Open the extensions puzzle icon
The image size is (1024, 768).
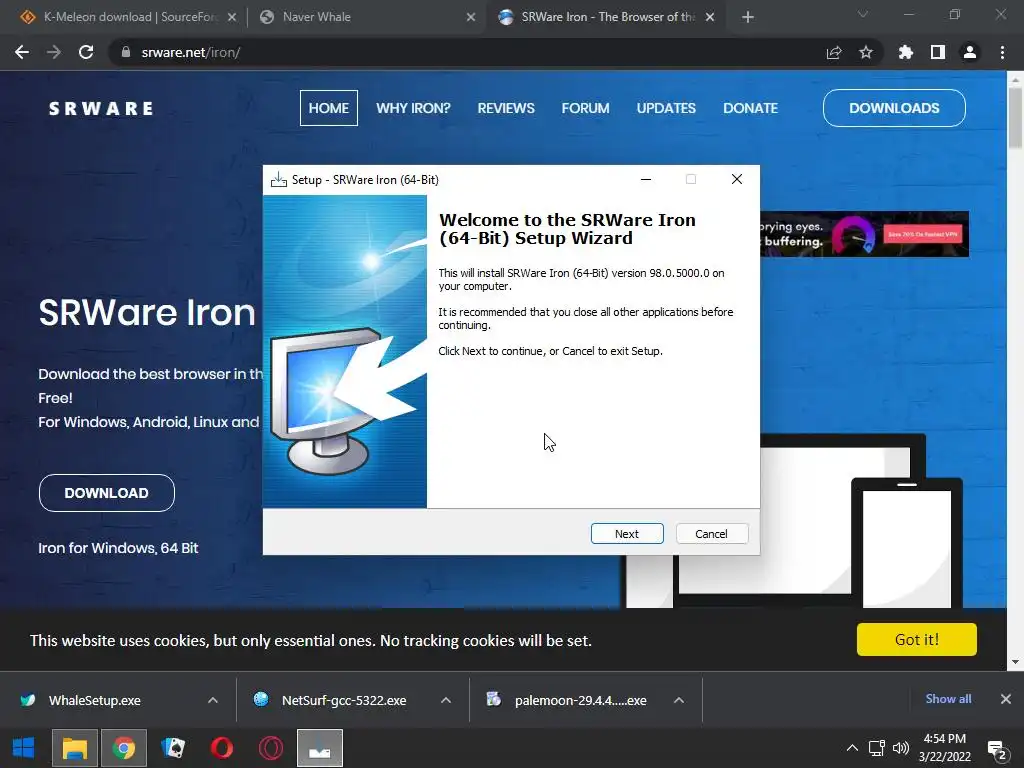point(906,52)
